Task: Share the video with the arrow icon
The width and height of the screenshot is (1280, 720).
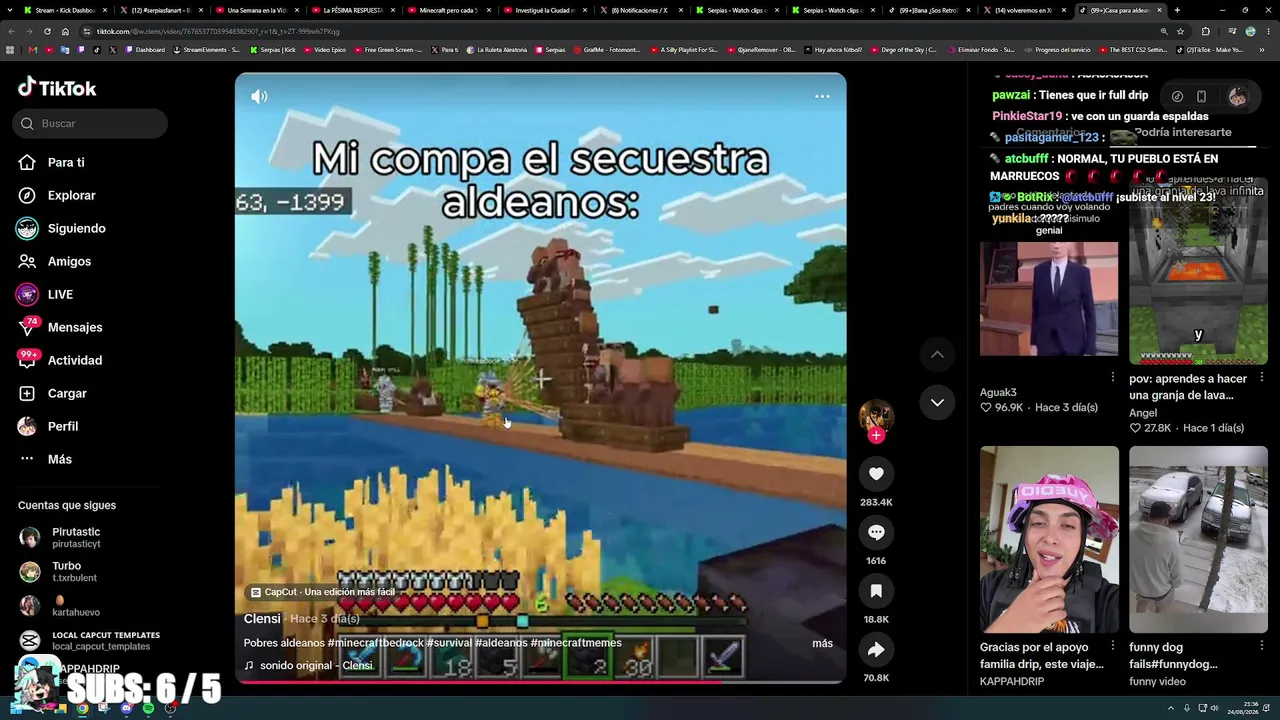Action: click(876, 650)
